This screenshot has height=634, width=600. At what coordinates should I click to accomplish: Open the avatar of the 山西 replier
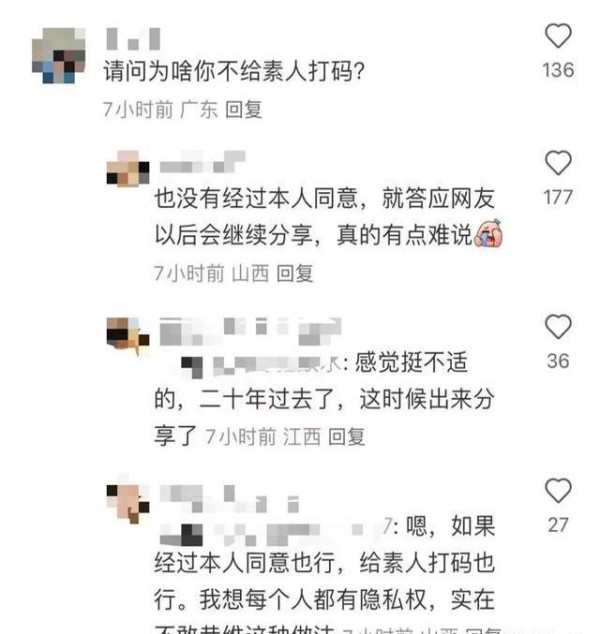click(128, 169)
